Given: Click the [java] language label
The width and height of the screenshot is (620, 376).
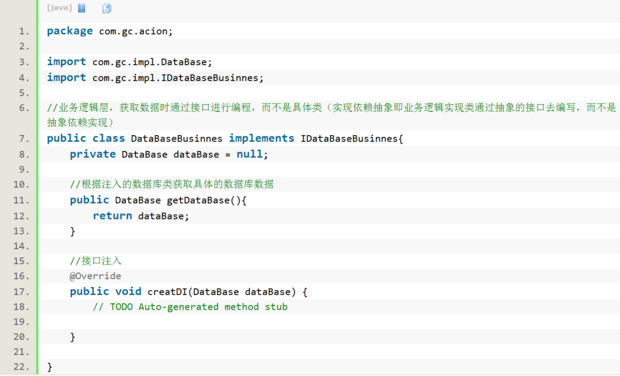Looking at the screenshot, I should 59,8.
